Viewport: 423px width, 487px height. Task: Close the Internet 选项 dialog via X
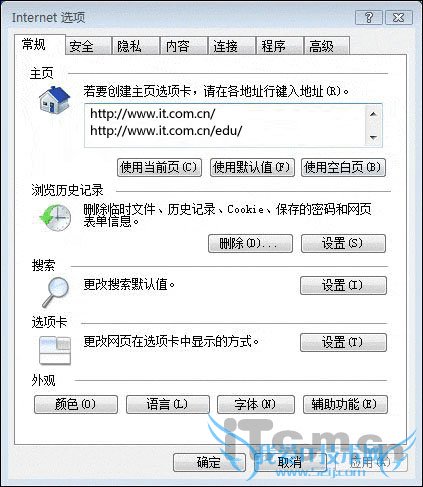399,17
